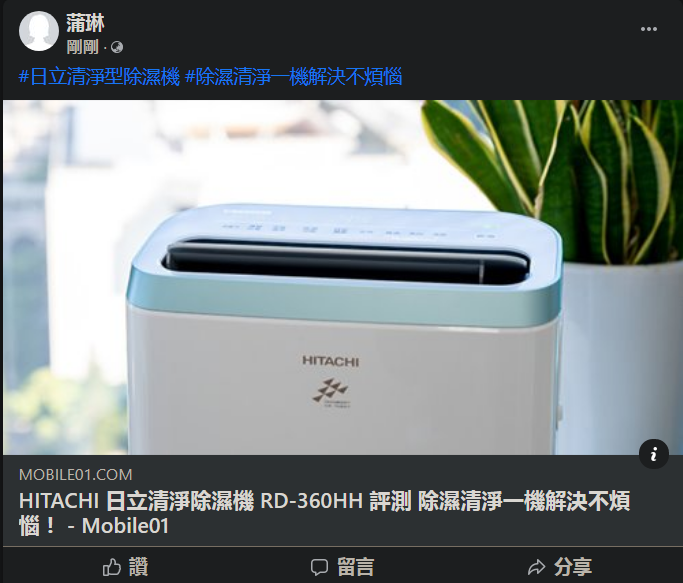The width and height of the screenshot is (683, 583).
Task: Click the 分享 share button
Action: pos(560,567)
